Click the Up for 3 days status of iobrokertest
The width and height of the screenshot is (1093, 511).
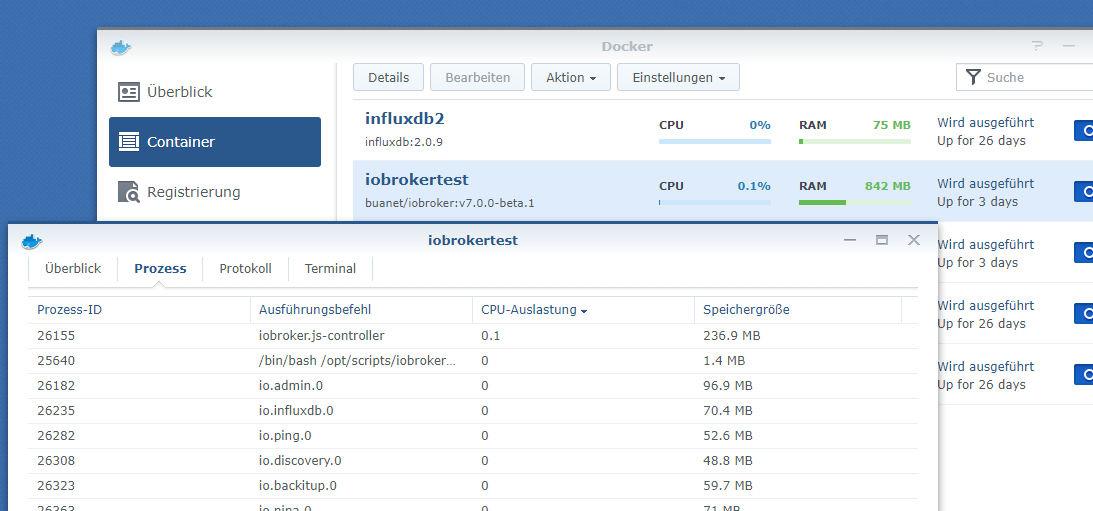(977, 202)
